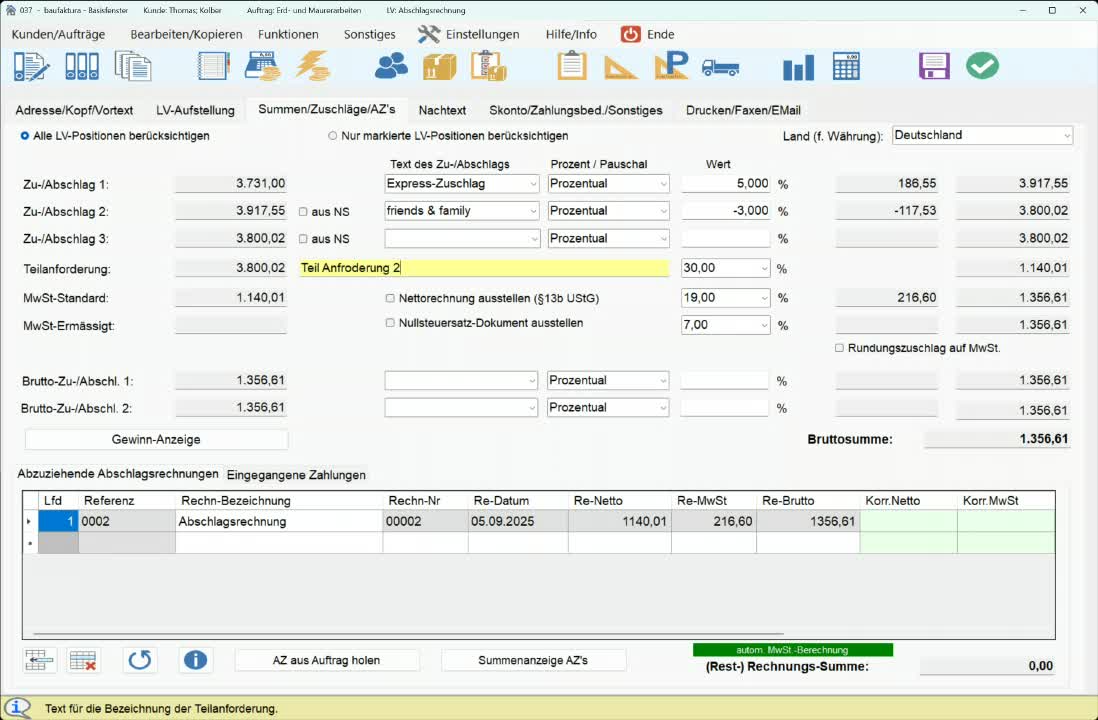Open the 'Einstellungen' menu
1098x720 pixels.
point(469,34)
